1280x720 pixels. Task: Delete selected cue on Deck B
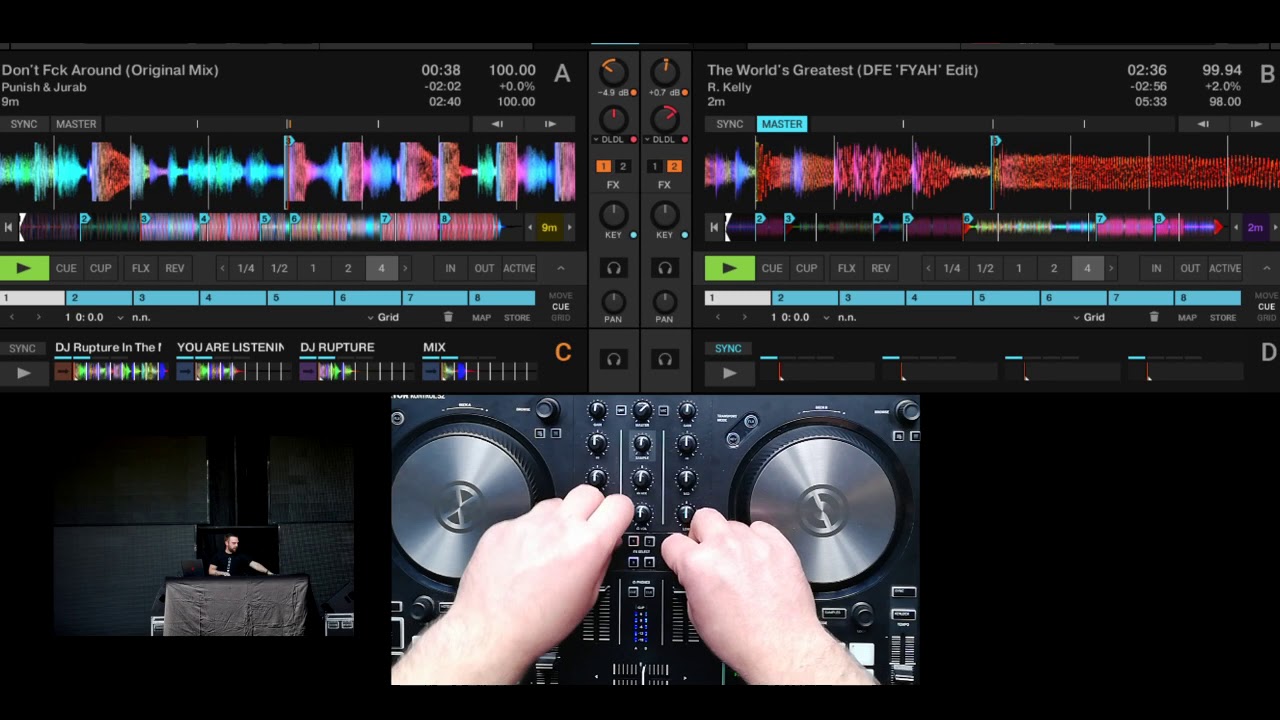(1153, 317)
